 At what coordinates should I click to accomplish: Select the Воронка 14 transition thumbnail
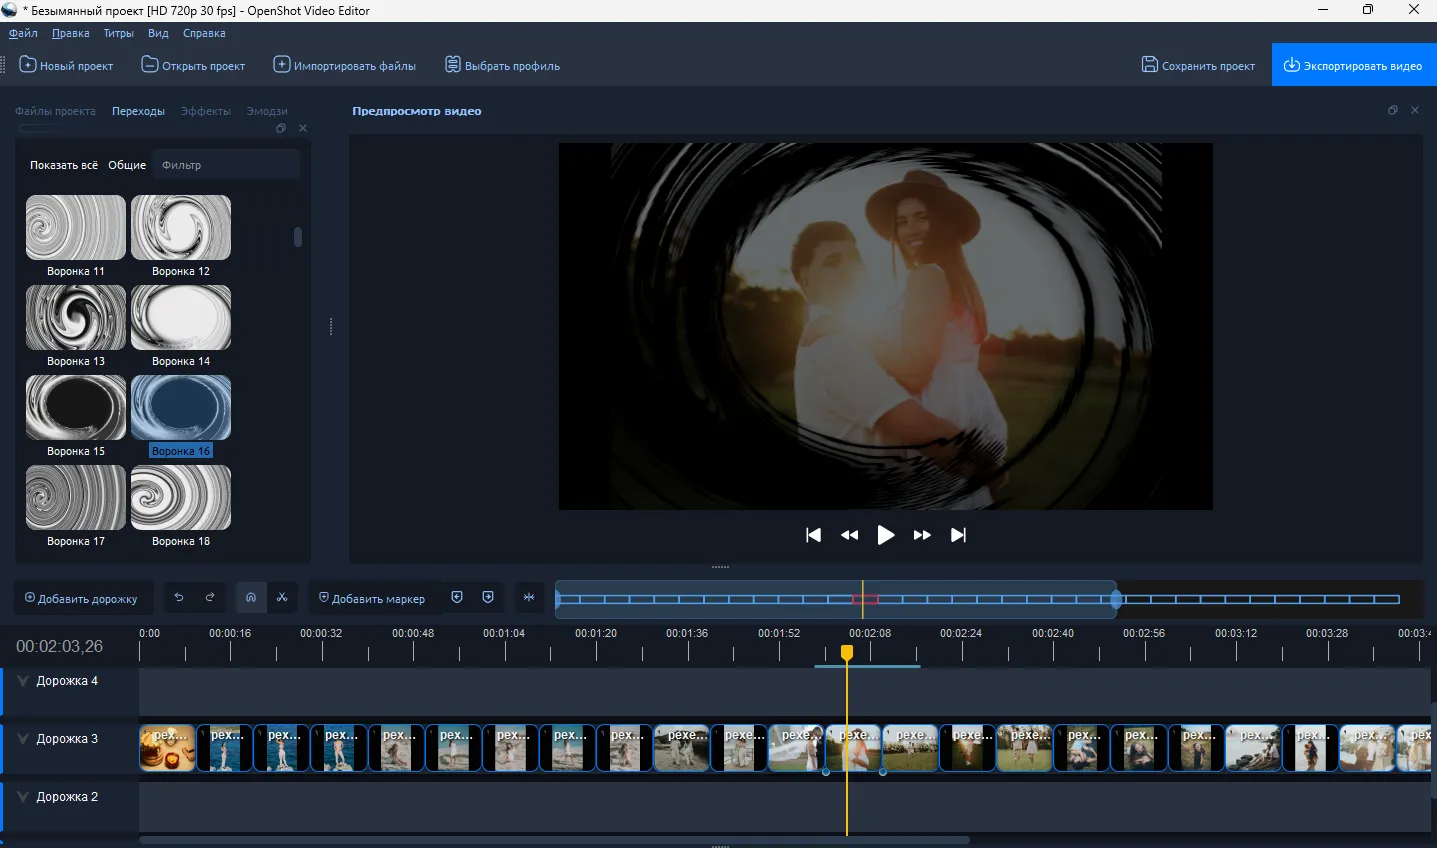tap(181, 317)
